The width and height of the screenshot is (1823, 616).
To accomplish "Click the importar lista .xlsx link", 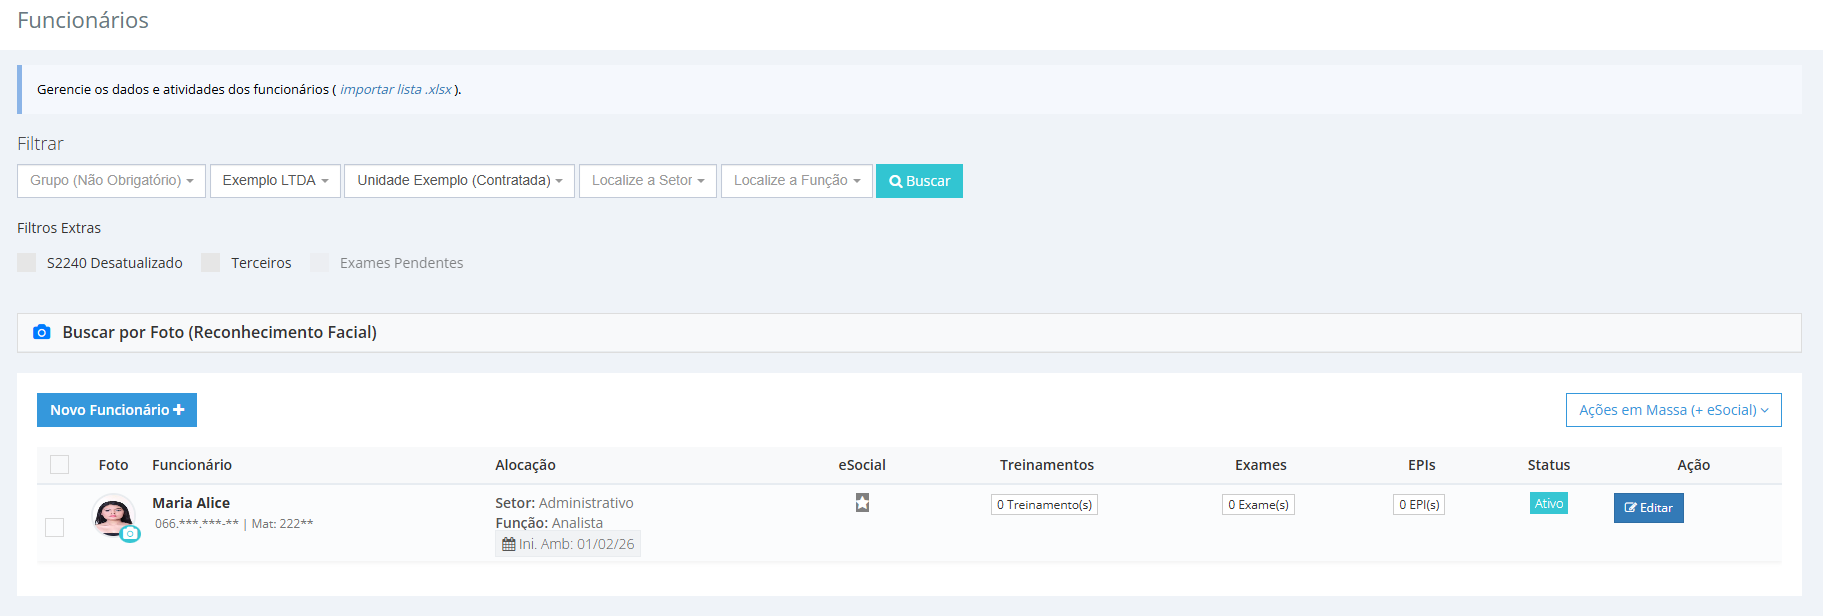I will click(396, 90).
